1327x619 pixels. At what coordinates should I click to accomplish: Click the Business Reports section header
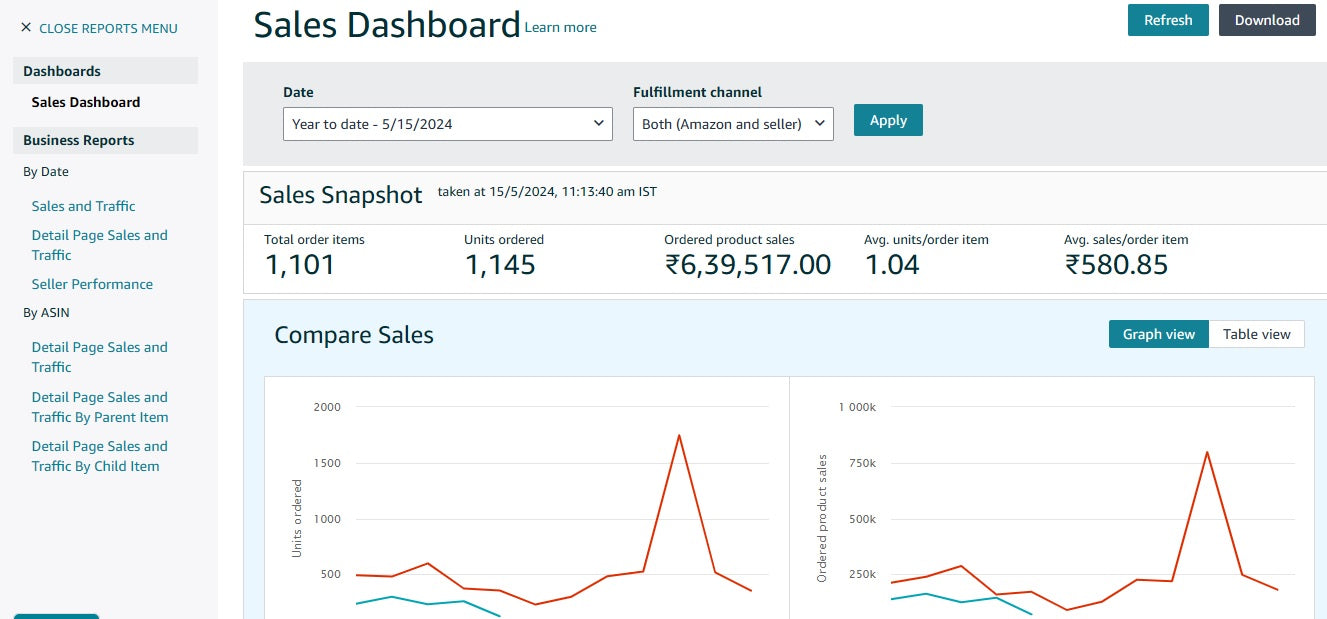point(78,140)
